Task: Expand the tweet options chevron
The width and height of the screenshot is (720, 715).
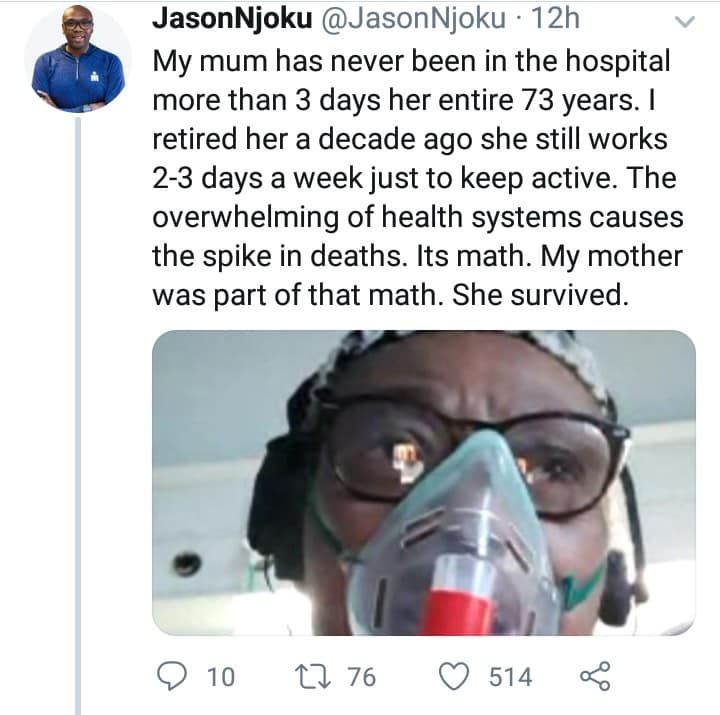Action: (685, 21)
